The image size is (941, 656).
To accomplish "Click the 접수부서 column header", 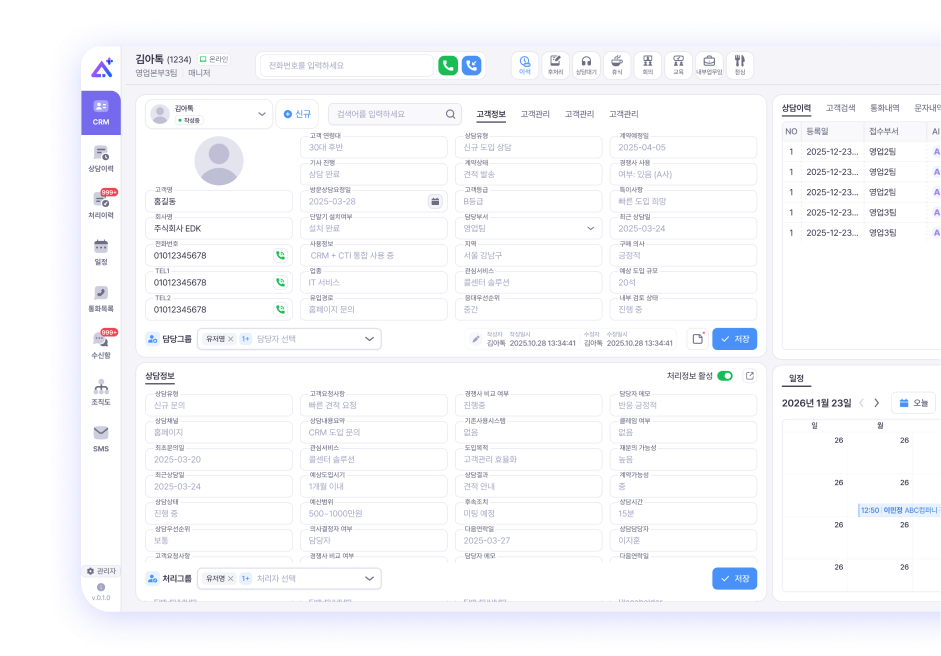I will pos(894,131).
